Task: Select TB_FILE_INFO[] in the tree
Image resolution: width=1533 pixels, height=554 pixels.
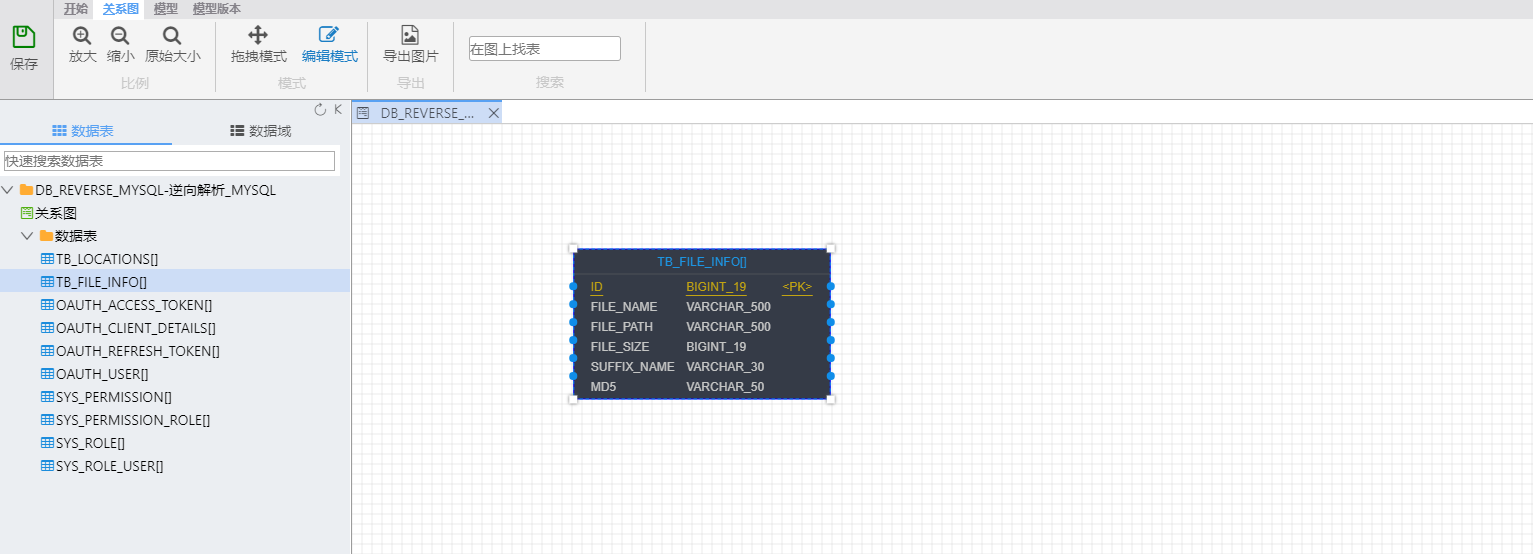Action: (x=101, y=282)
